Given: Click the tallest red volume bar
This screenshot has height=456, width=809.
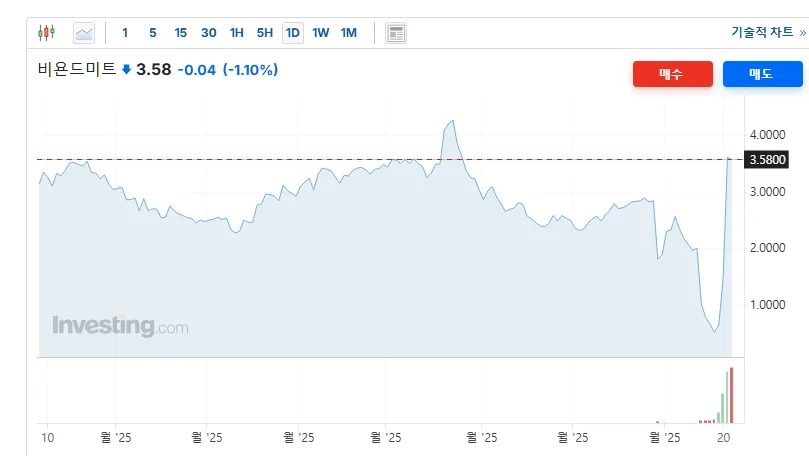Looking at the screenshot, I should point(732,396).
